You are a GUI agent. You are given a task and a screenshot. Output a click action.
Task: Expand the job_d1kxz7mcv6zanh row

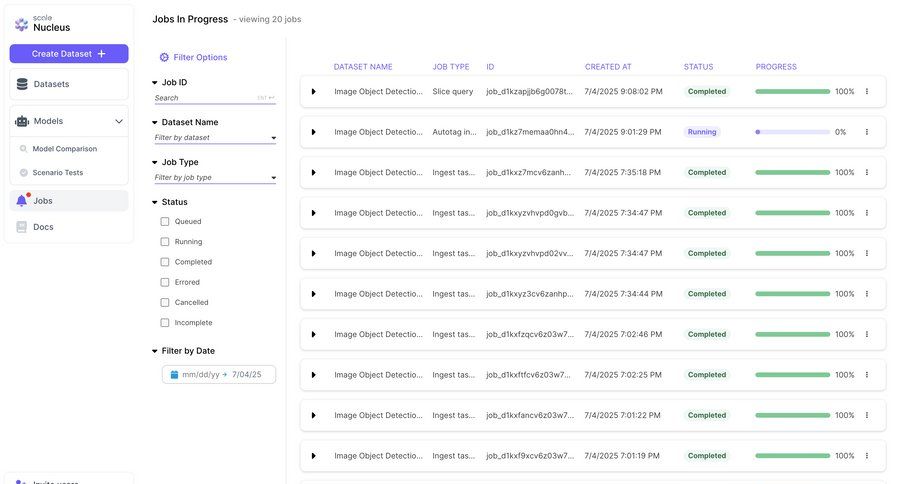point(313,172)
